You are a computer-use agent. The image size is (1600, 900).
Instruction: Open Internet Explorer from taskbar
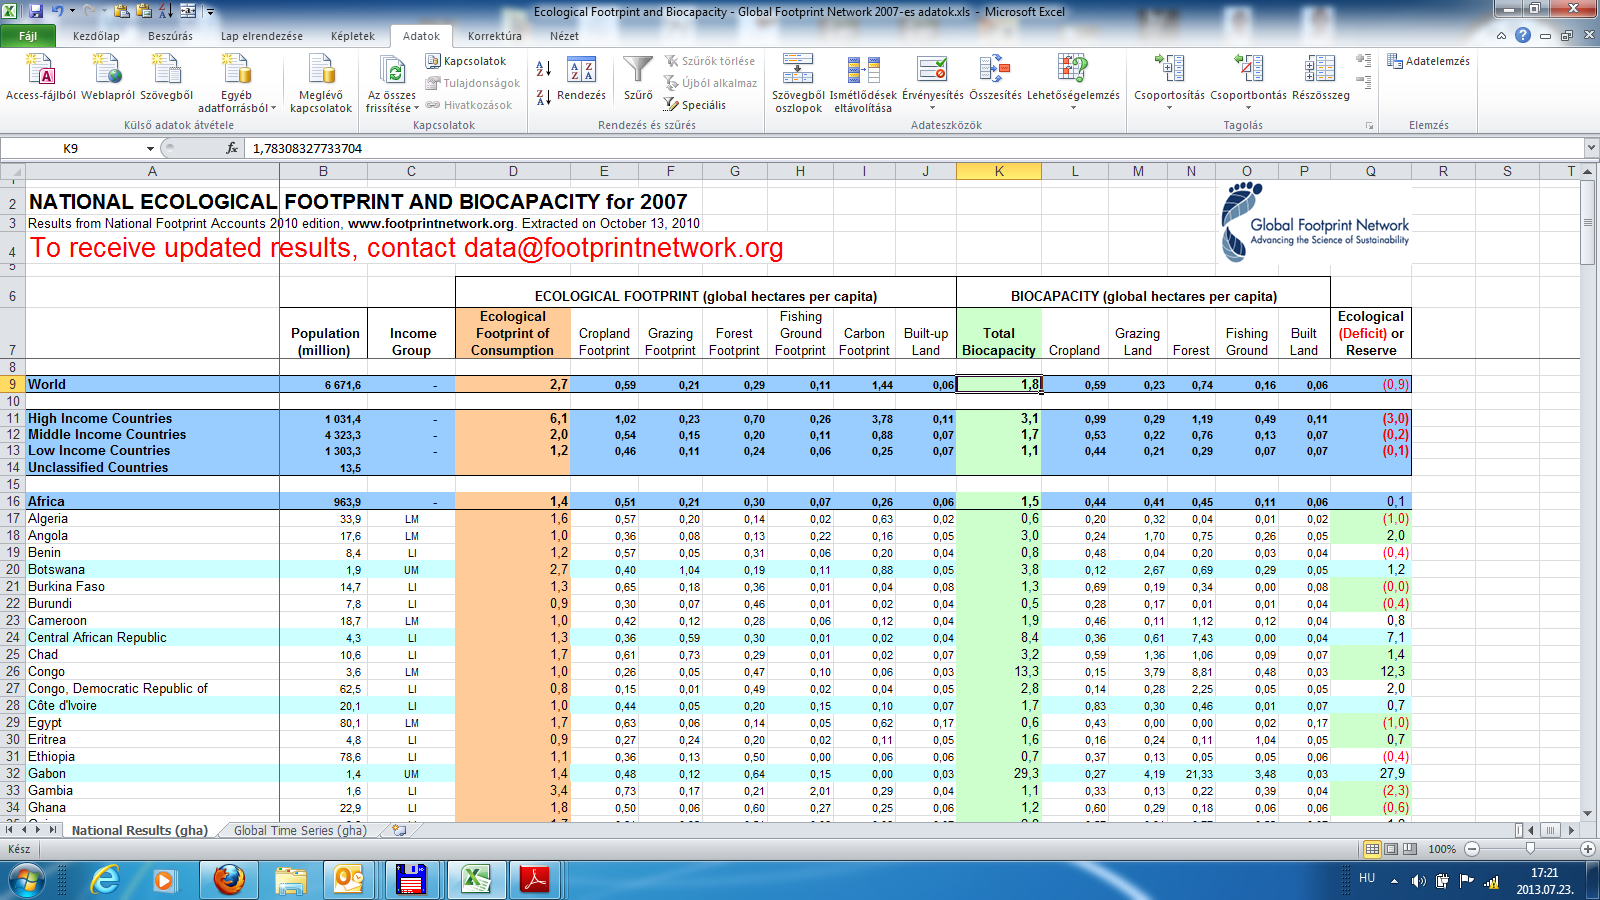105,880
